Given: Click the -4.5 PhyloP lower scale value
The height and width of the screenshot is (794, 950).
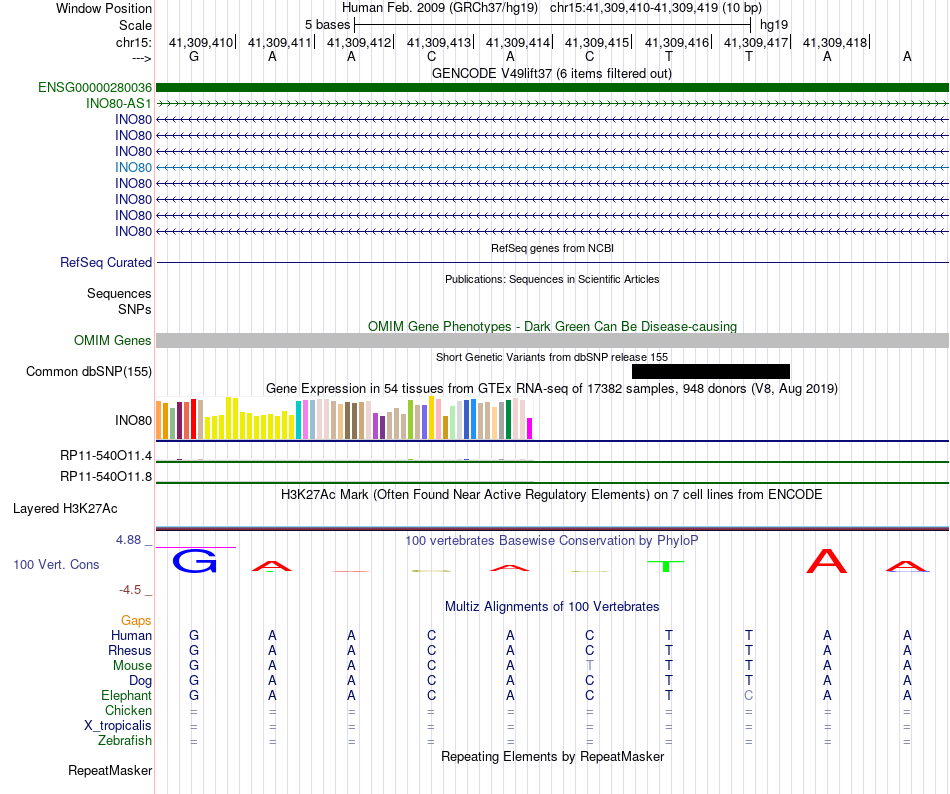Looking at the screenshot, I should pyautogui.click(x=130, y=589).
